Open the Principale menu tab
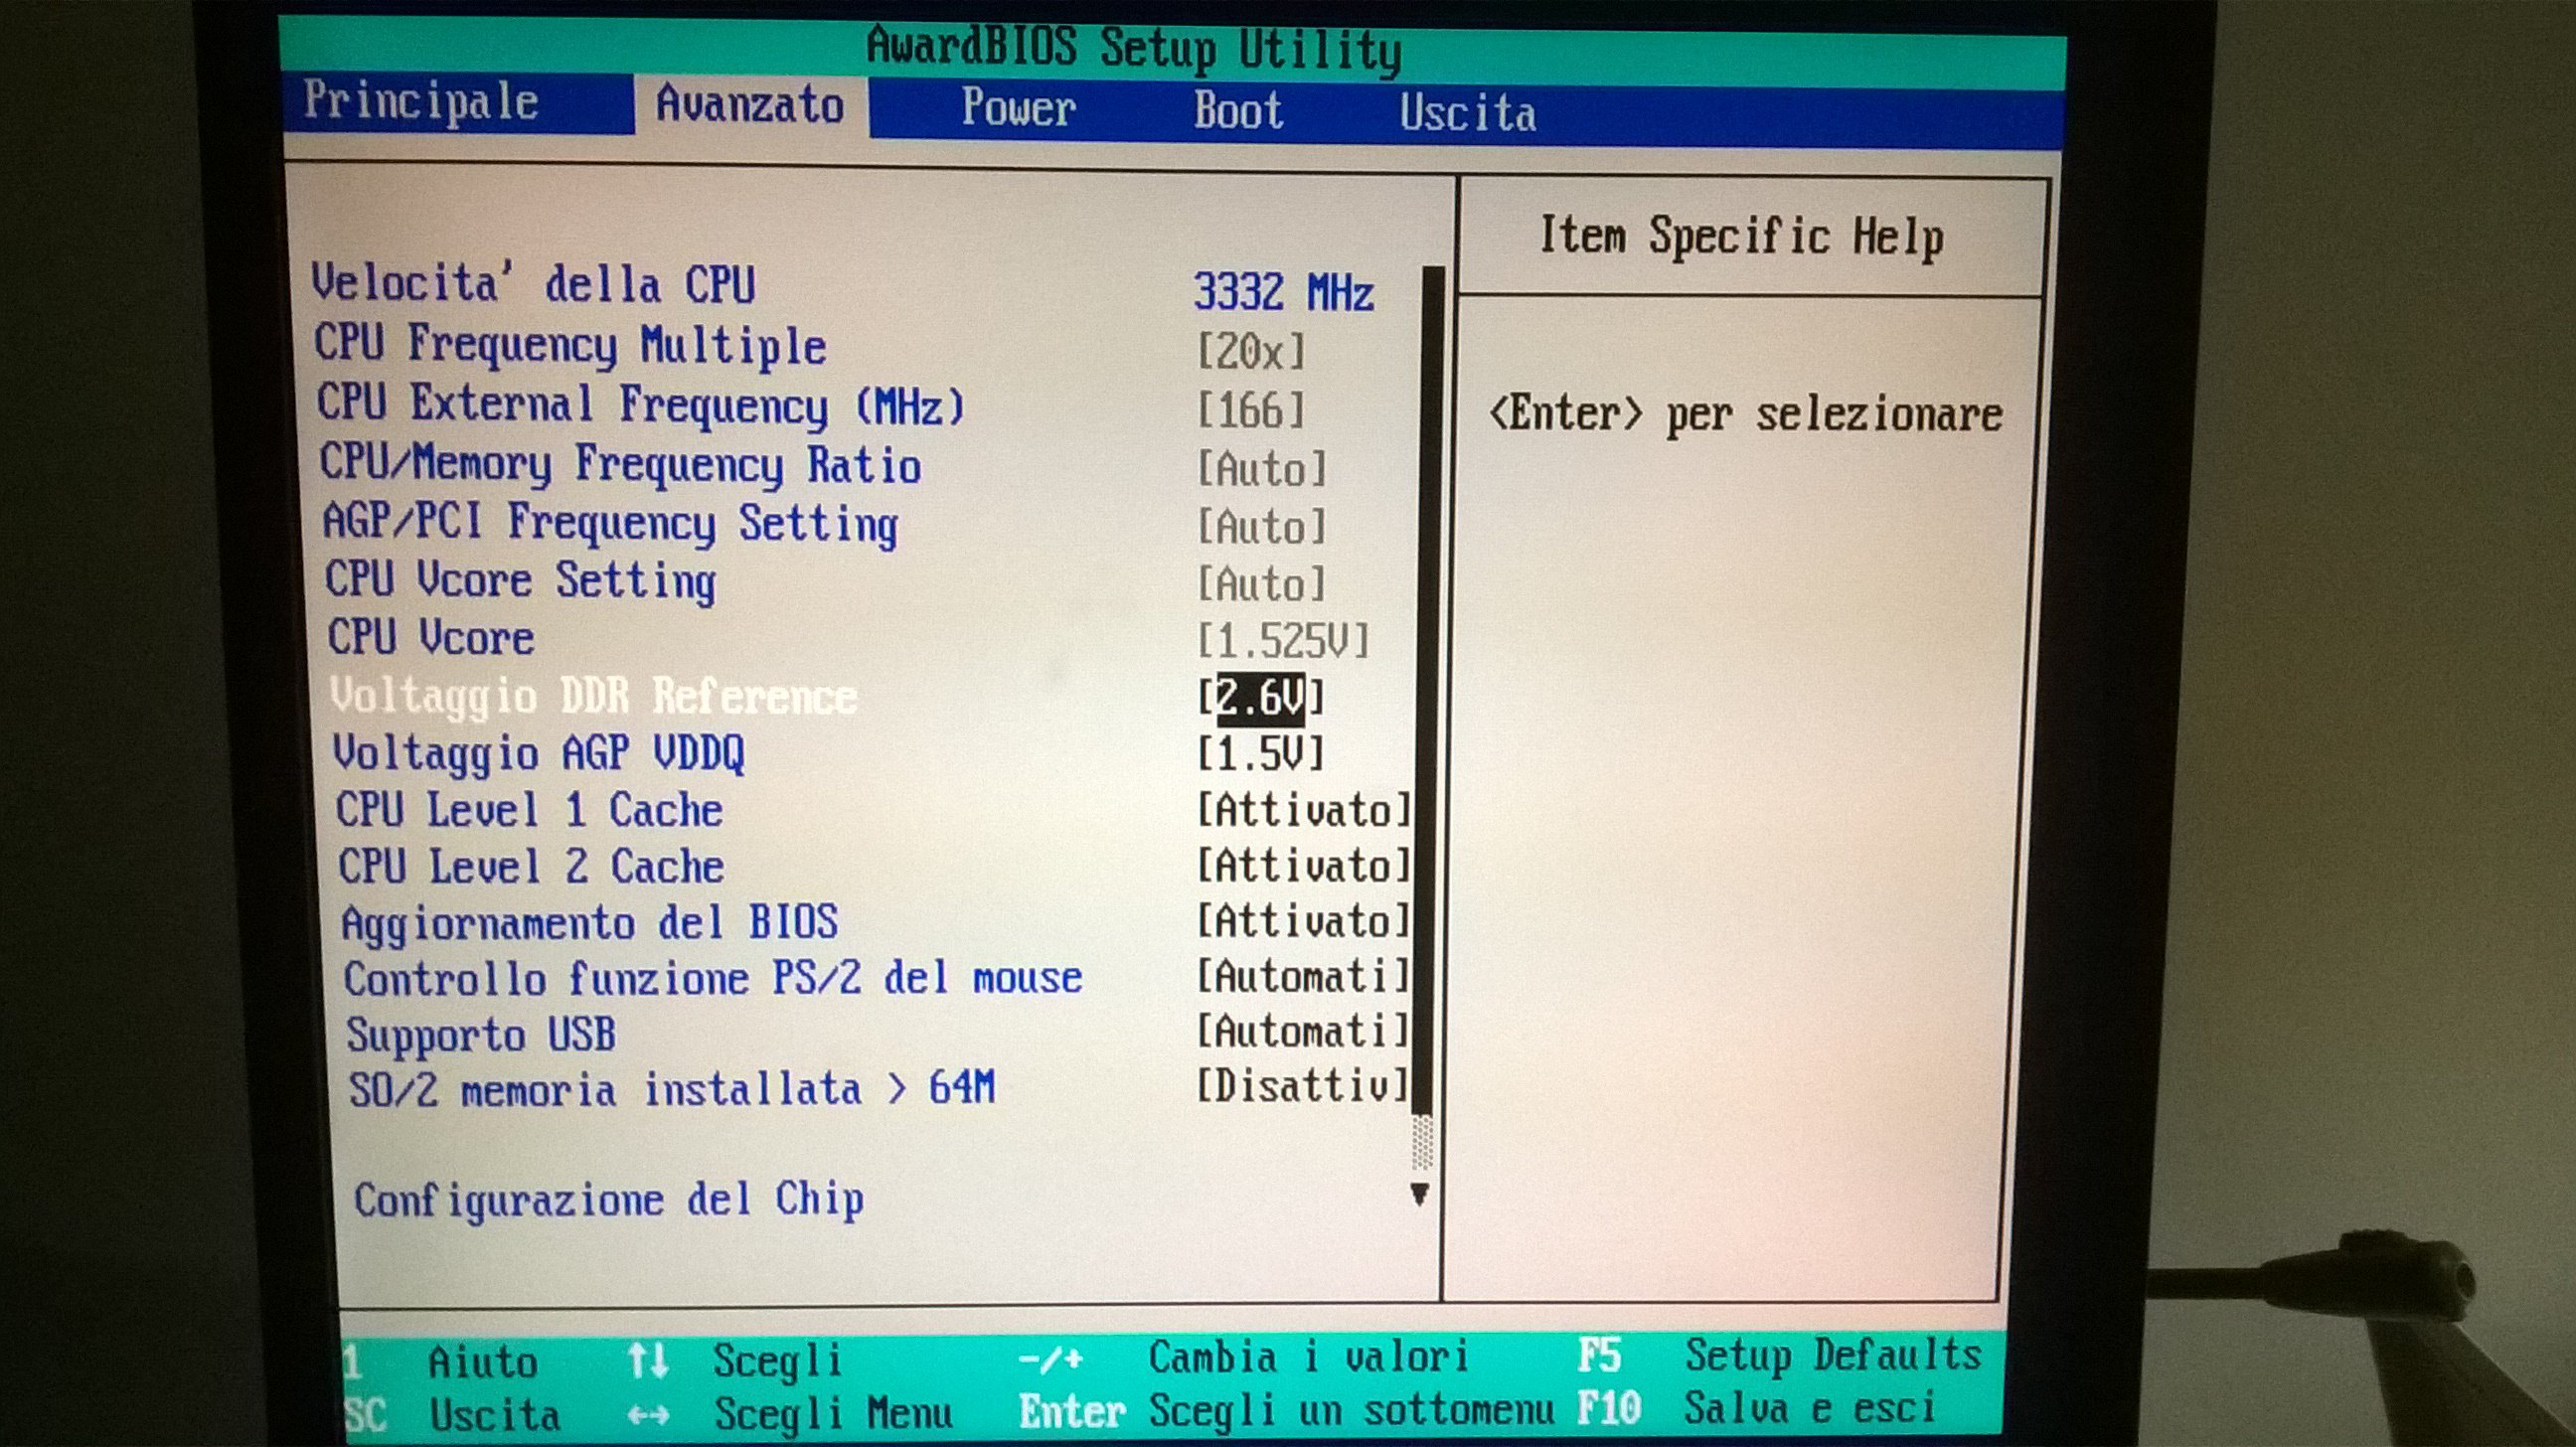 421,102
